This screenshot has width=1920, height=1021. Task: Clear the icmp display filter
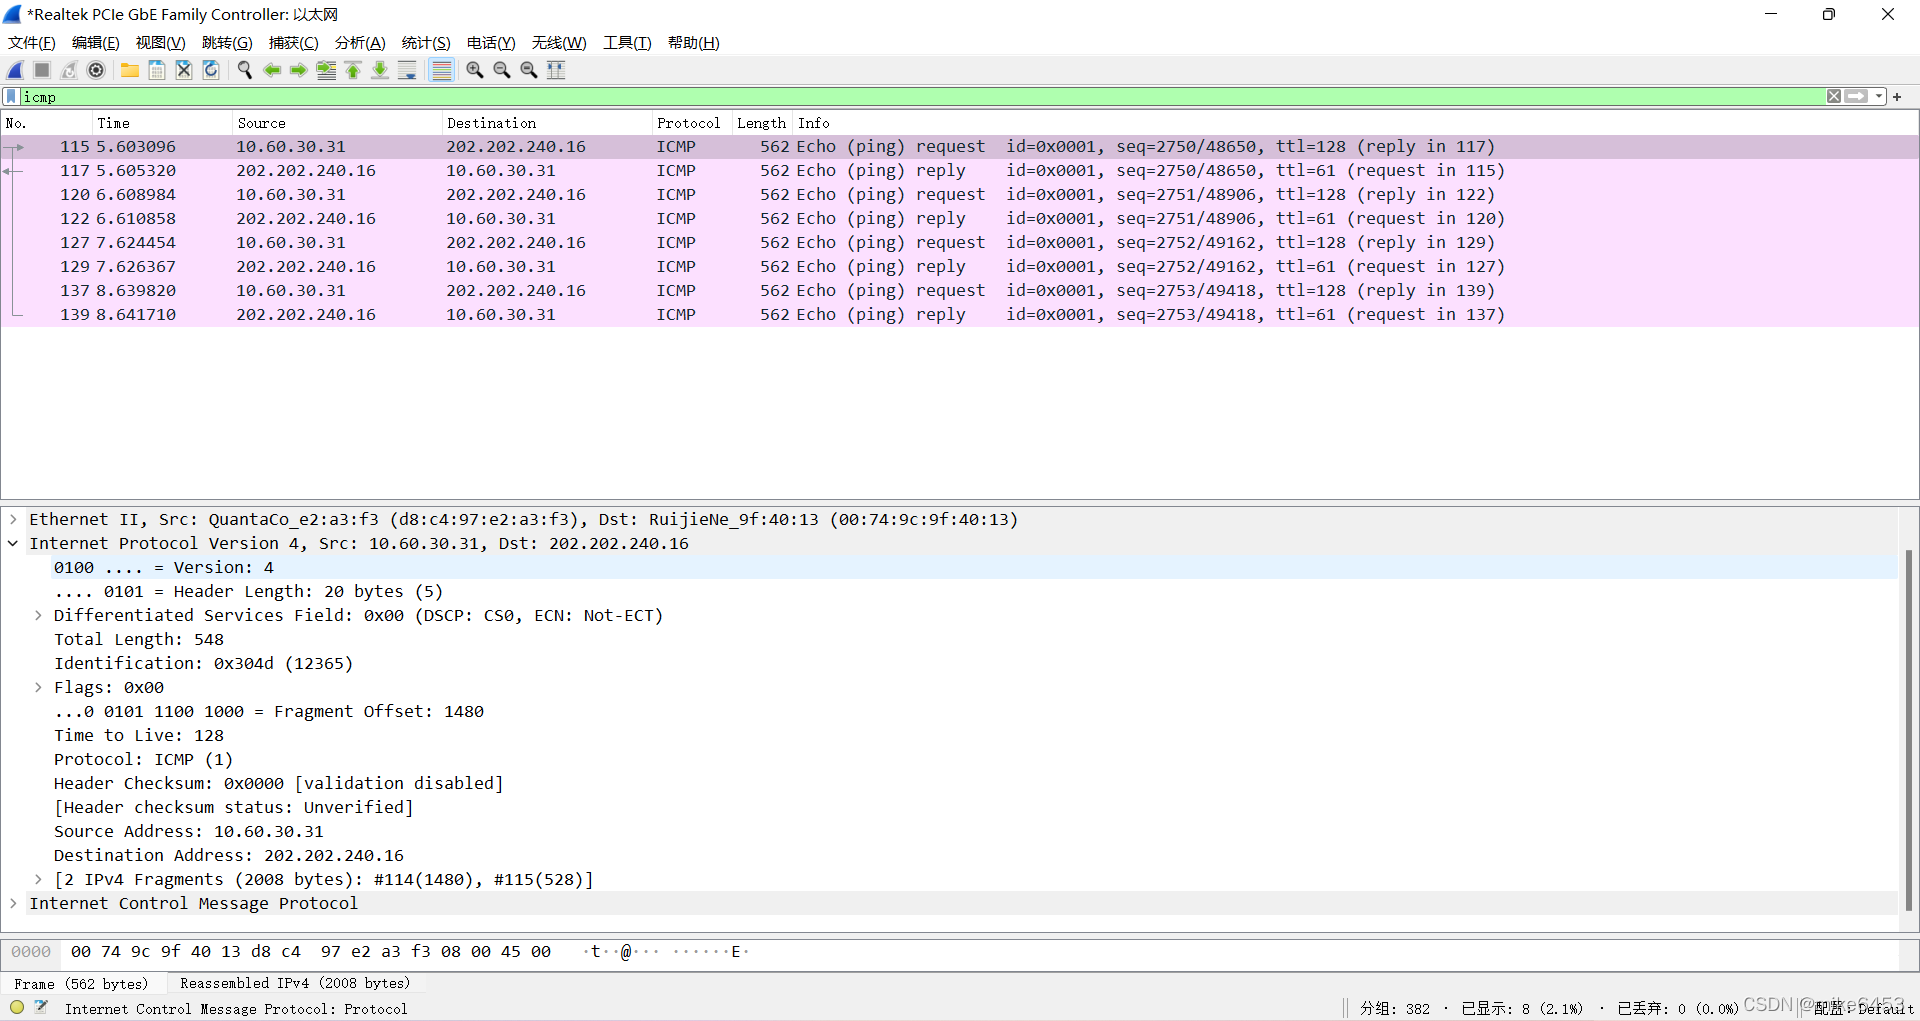[x=1834, y=97]
